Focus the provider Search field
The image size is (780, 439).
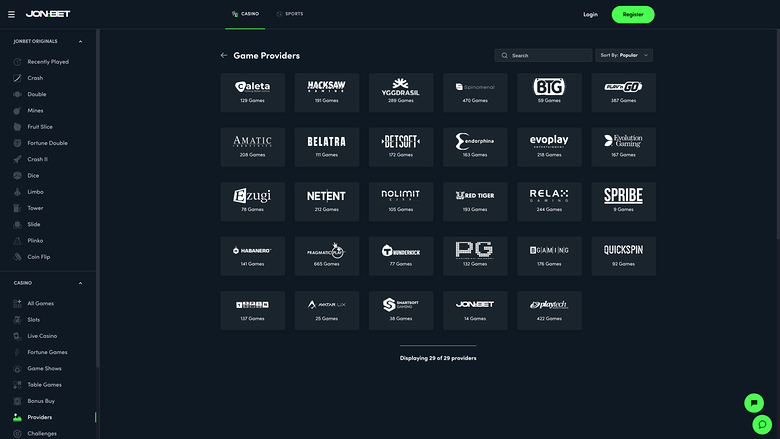point(543,55)
